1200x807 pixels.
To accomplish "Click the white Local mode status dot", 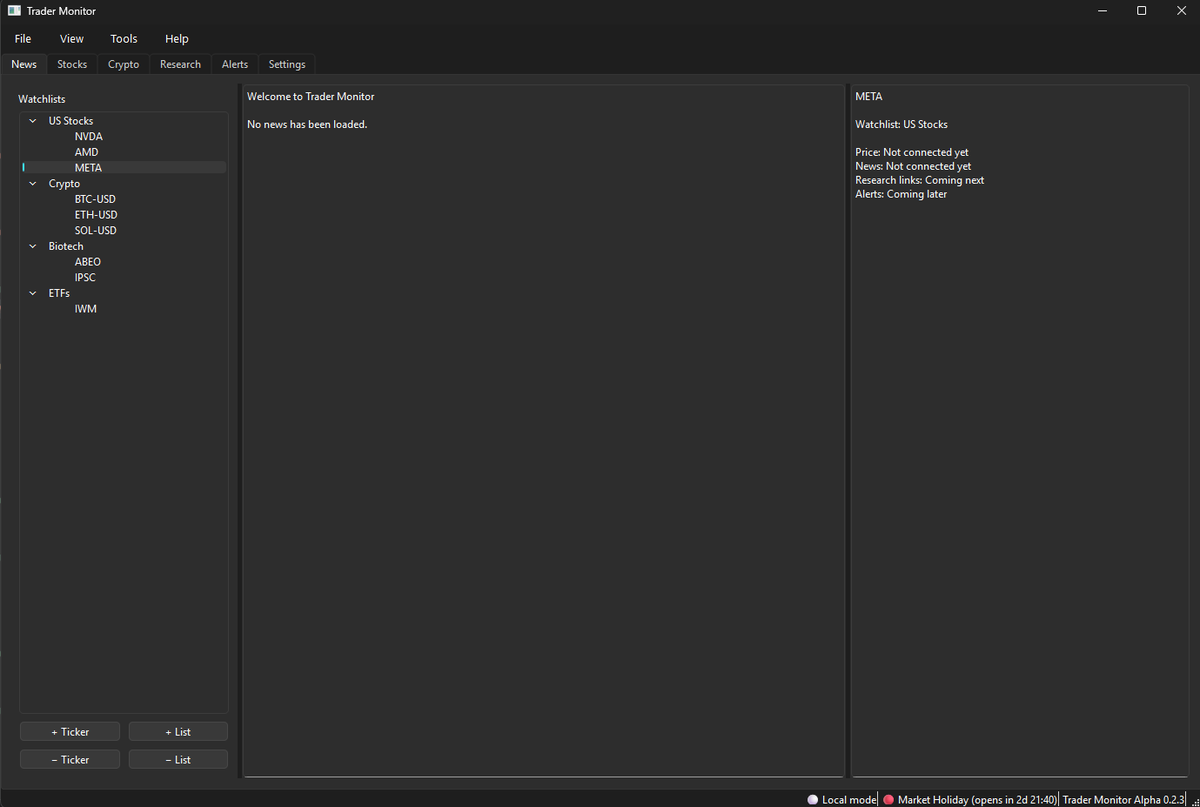I will coord(812,800).
